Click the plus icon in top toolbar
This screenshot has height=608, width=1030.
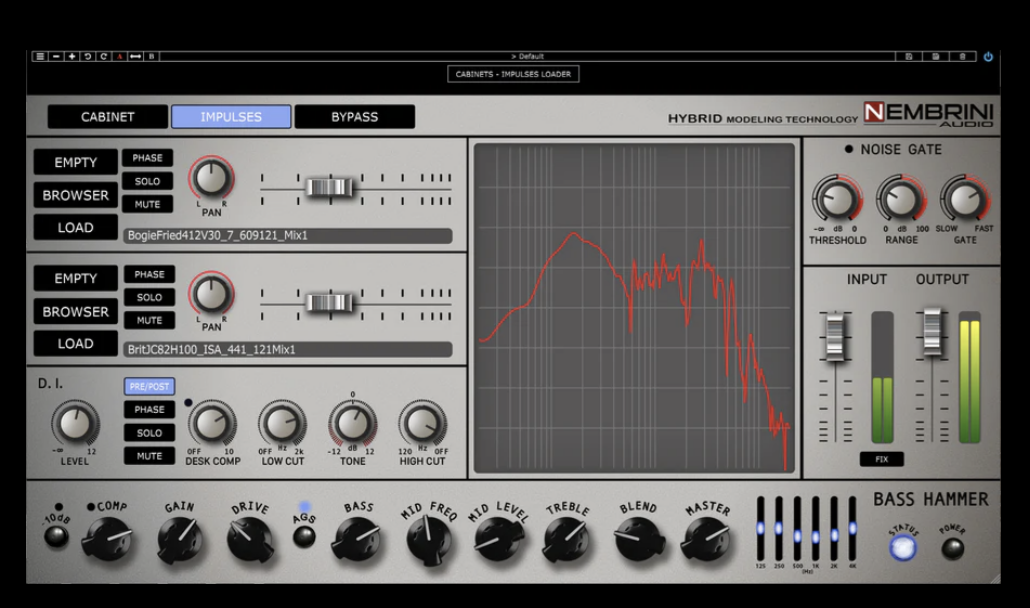(72, 57)
